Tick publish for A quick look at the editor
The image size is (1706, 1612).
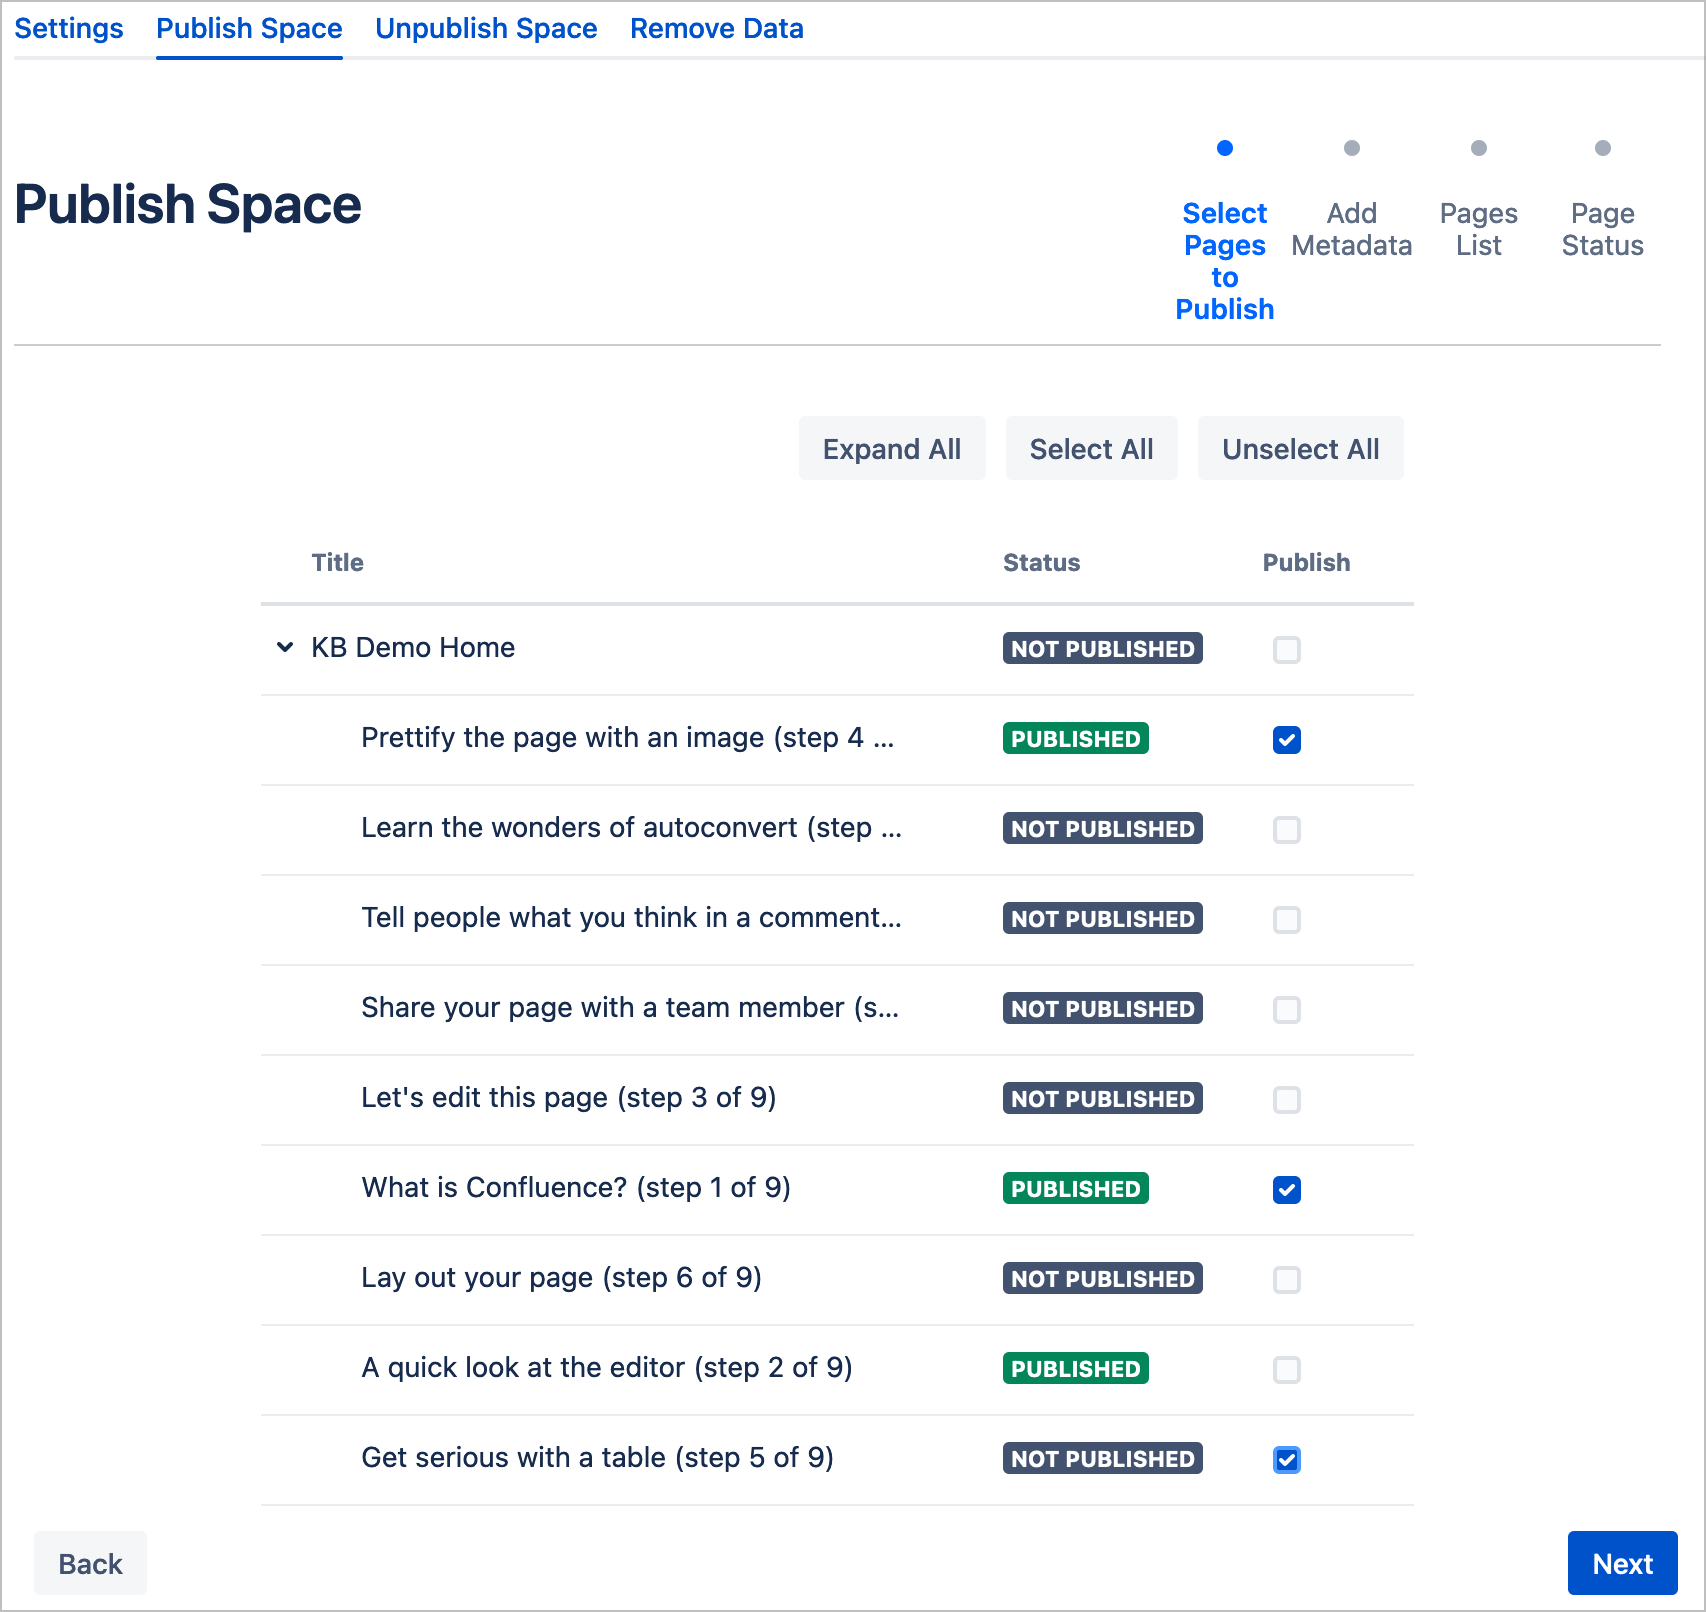1286,1370
